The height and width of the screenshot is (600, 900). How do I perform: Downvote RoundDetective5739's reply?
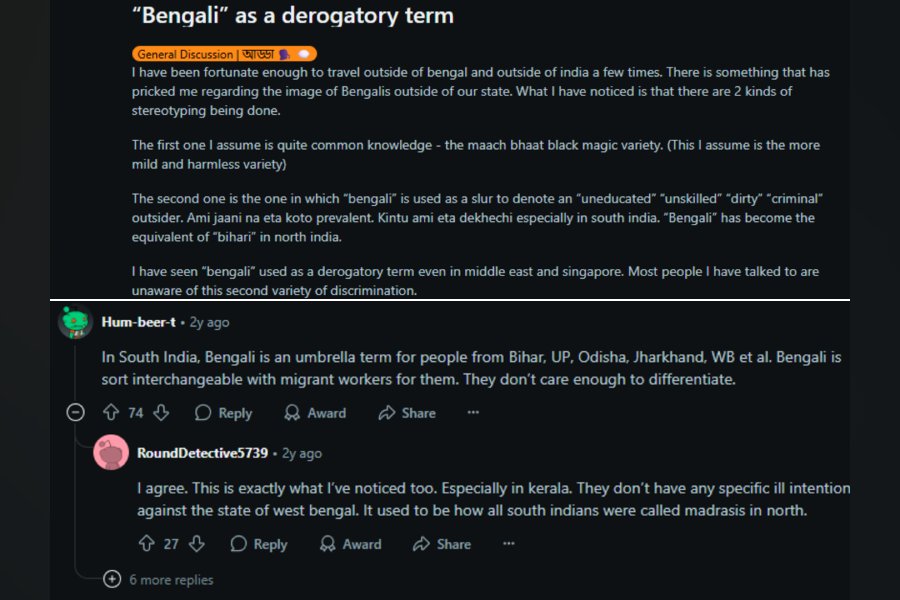click(x=197, y=544)
